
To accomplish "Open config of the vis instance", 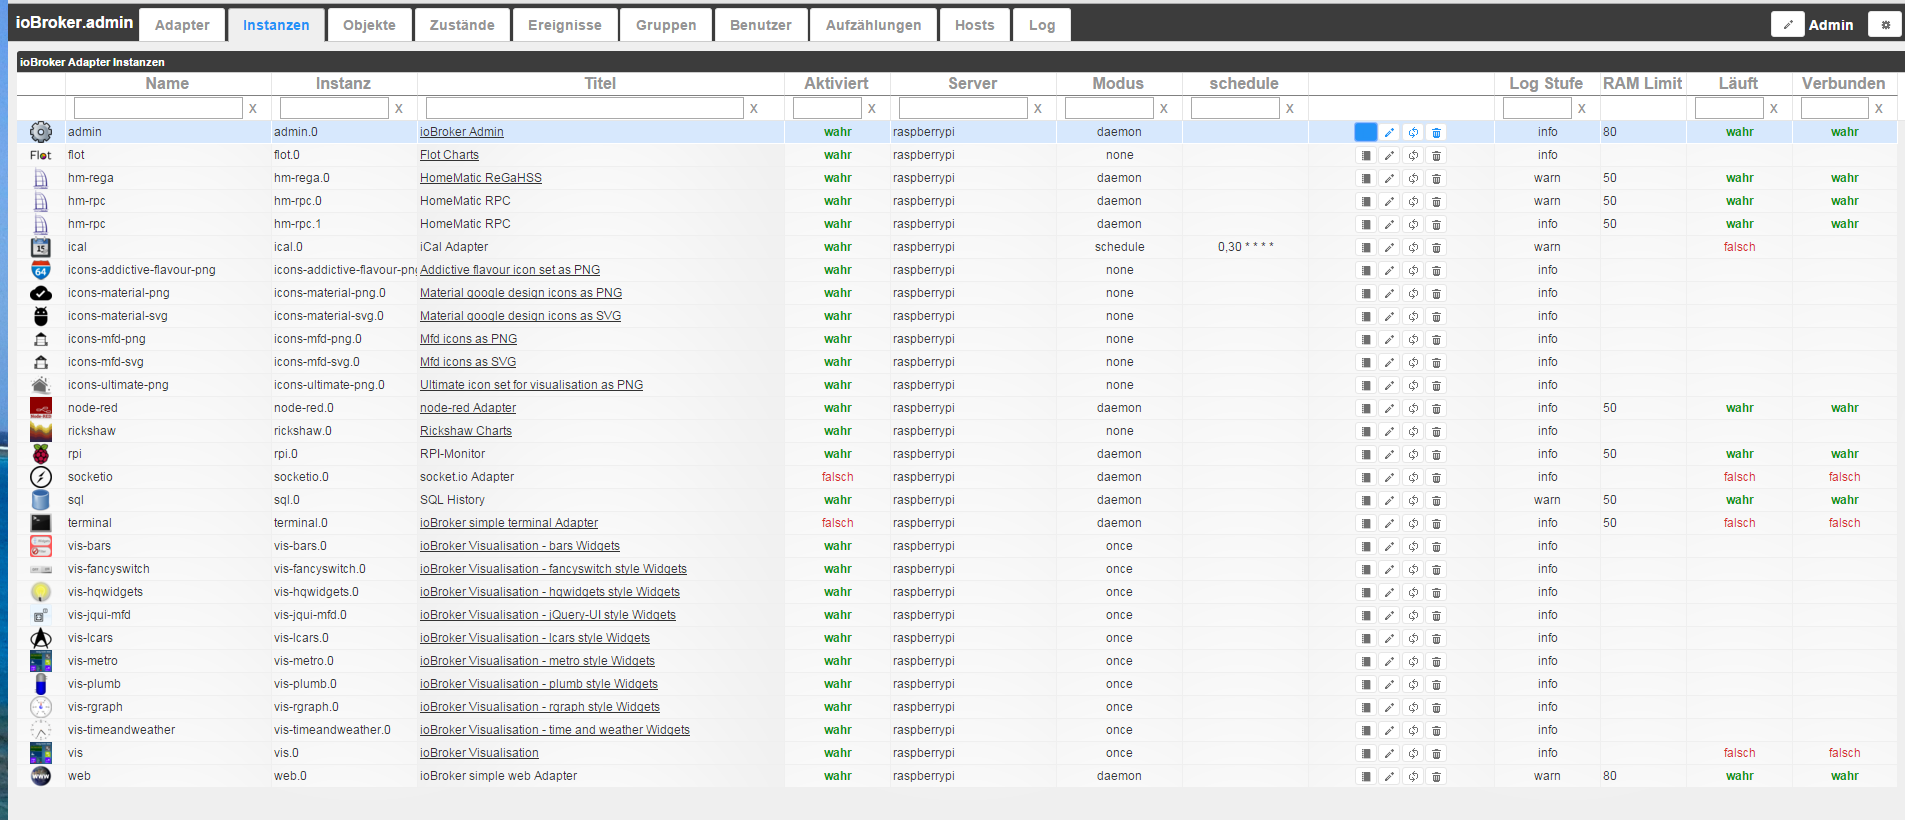I will point(1365,753).
